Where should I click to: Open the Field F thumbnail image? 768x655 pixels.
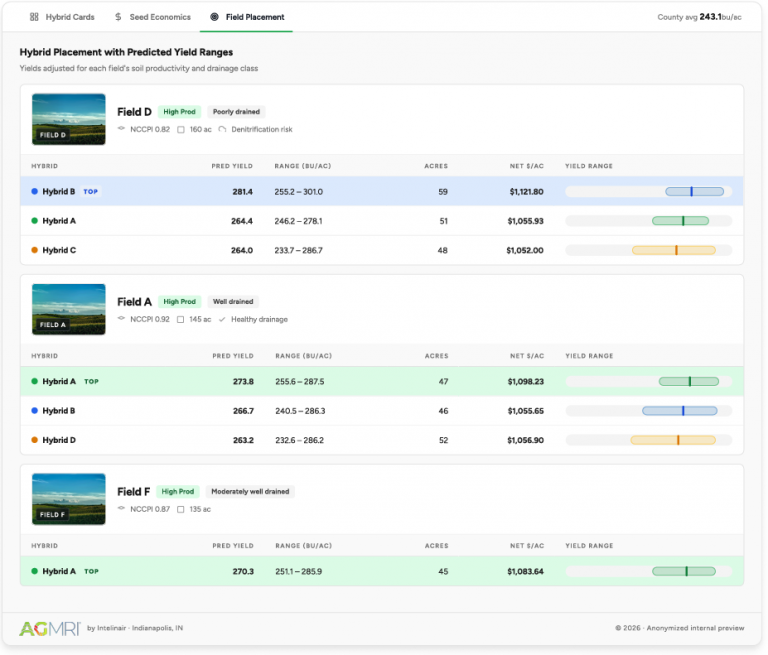[x=69, y=499]
